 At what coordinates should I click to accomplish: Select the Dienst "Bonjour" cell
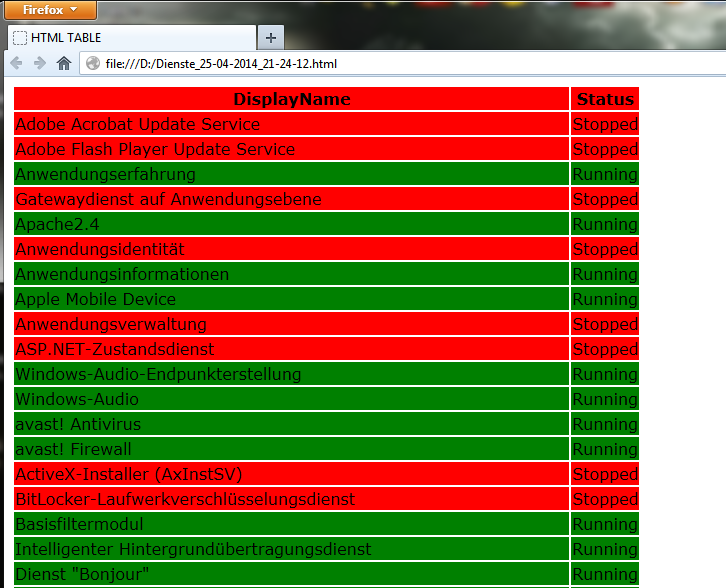(291, 574)
